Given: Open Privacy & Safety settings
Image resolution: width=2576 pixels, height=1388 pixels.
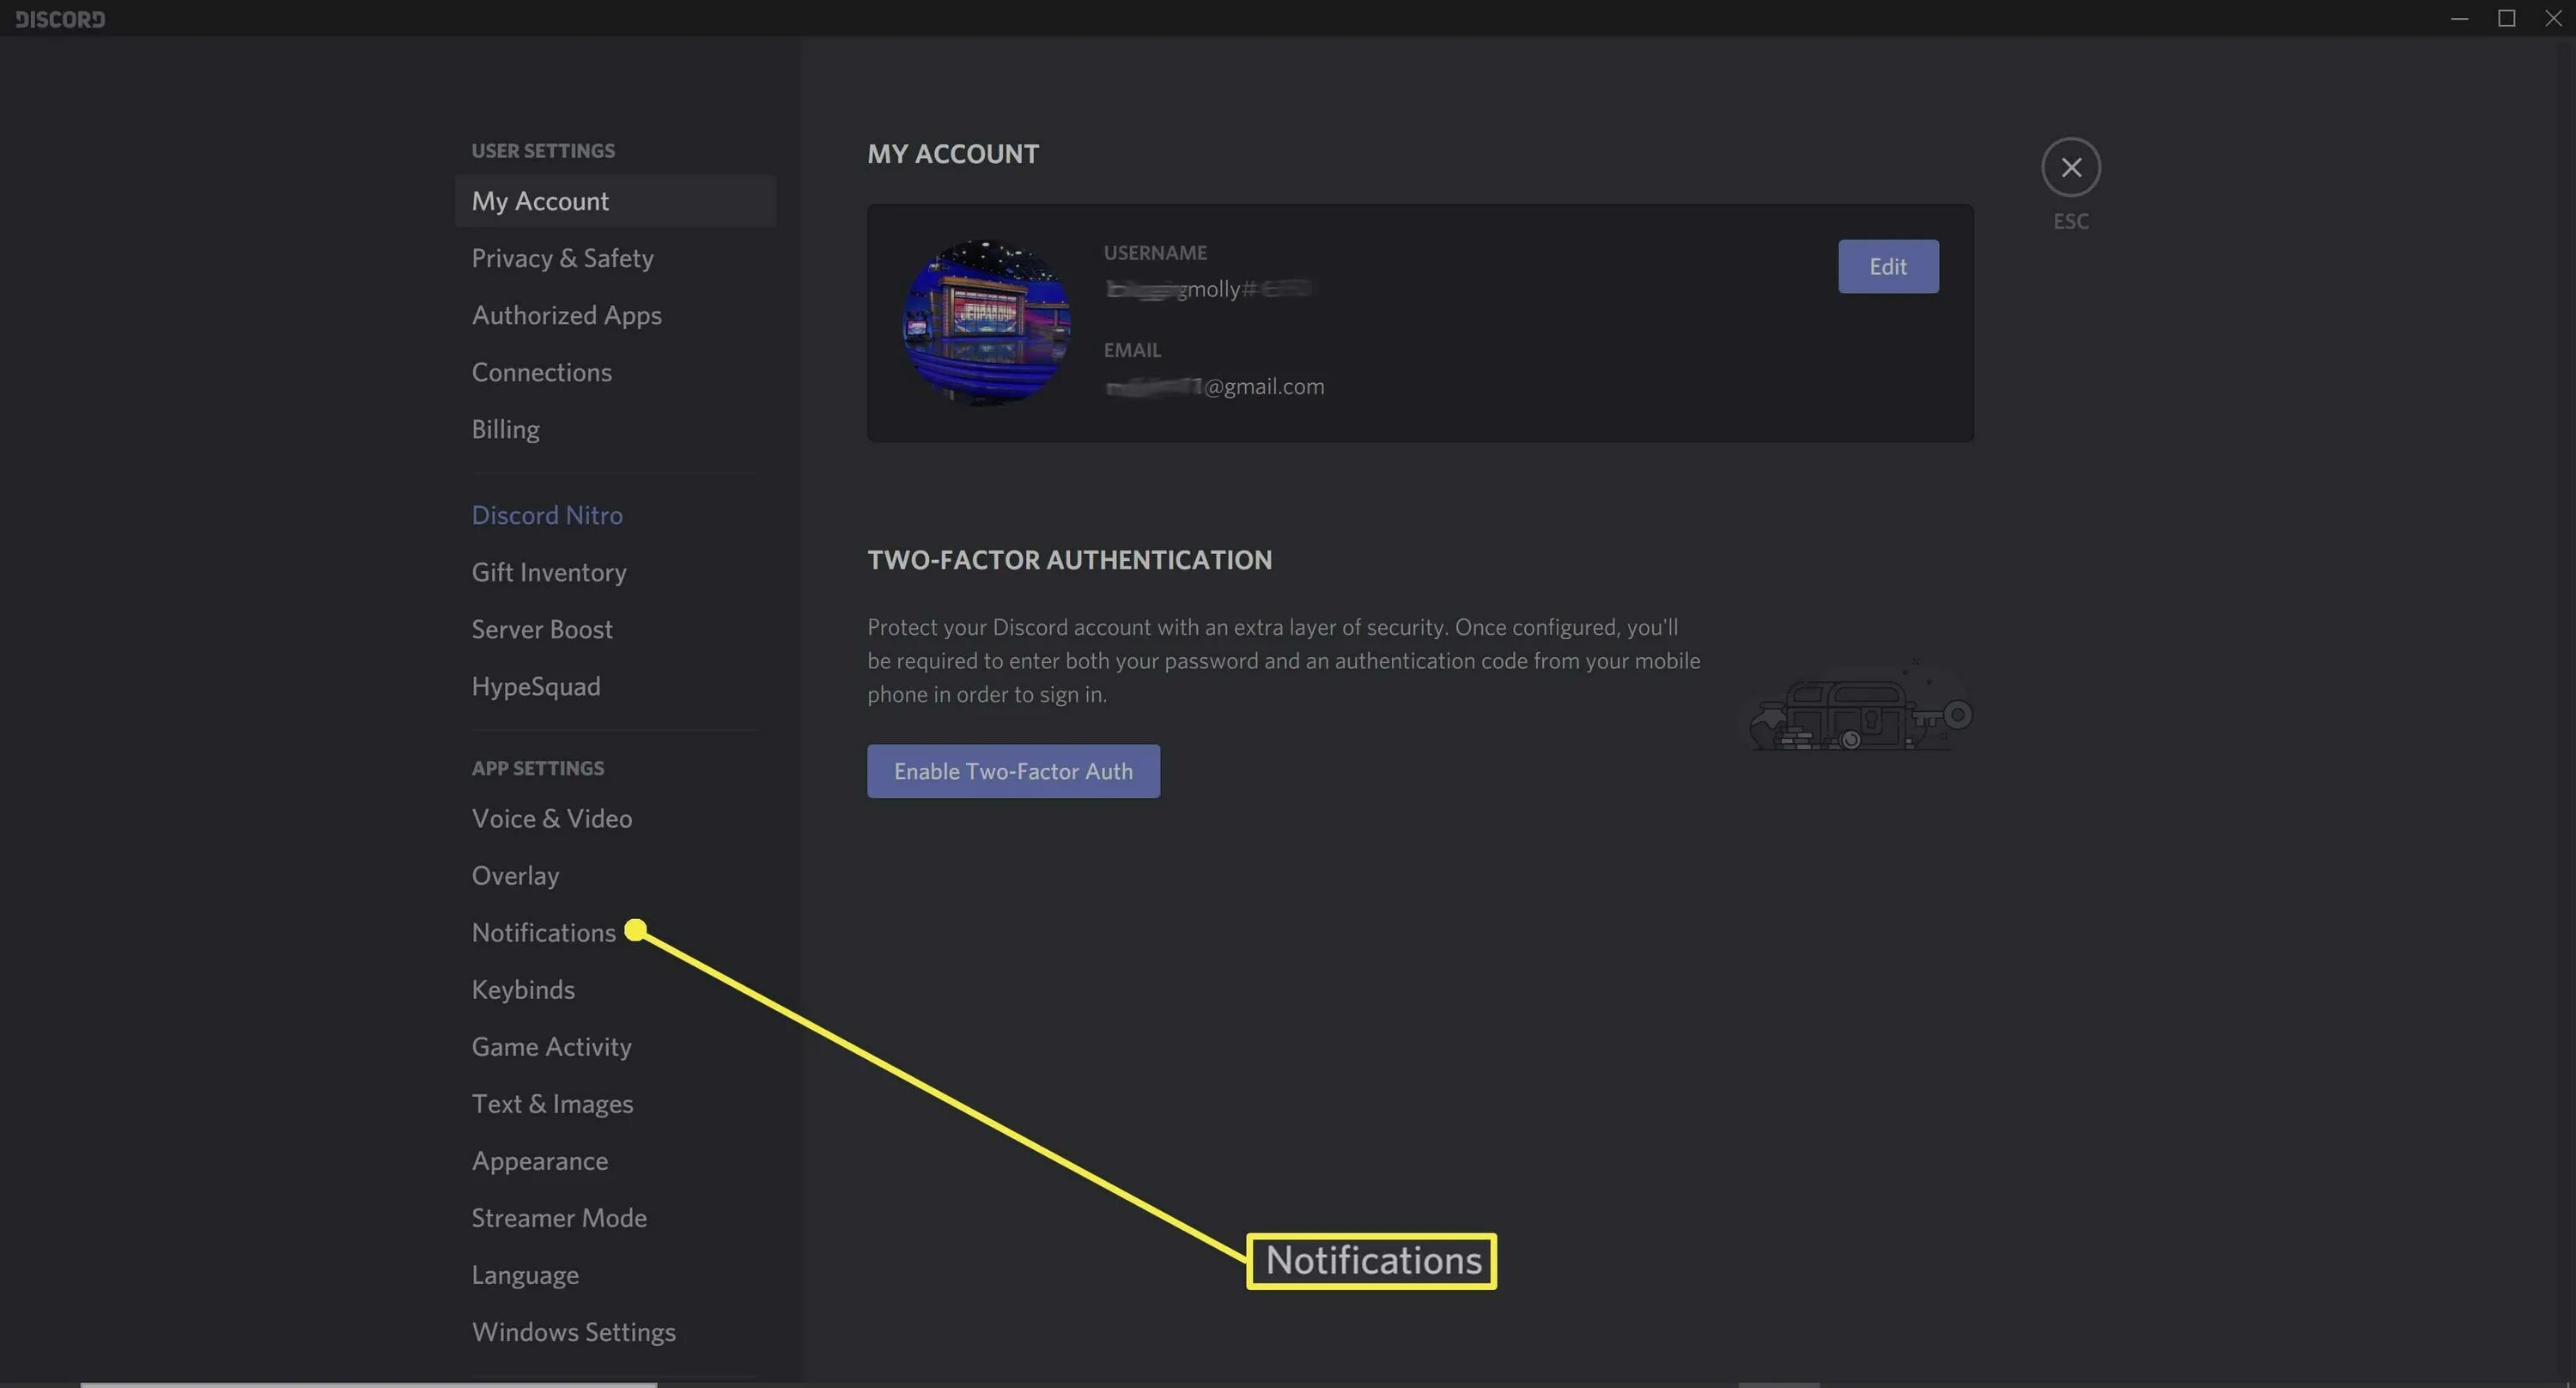Looking at the screenshot, I should (x=562, y=259).
